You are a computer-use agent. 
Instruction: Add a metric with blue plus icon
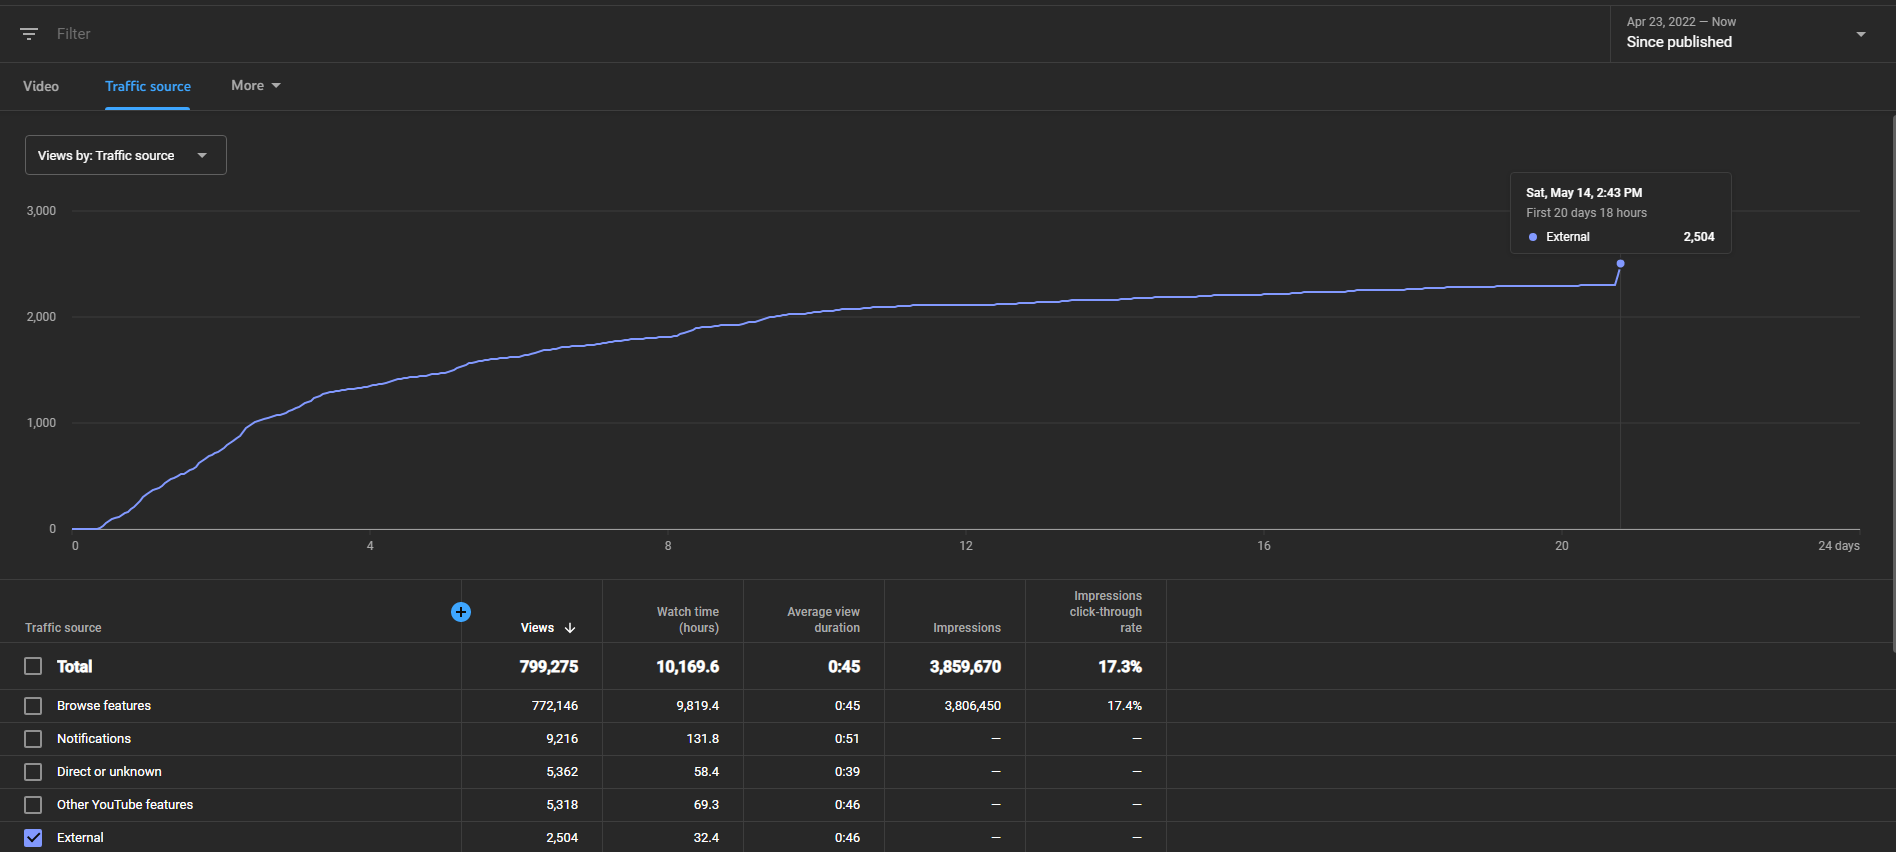point(461,612)
